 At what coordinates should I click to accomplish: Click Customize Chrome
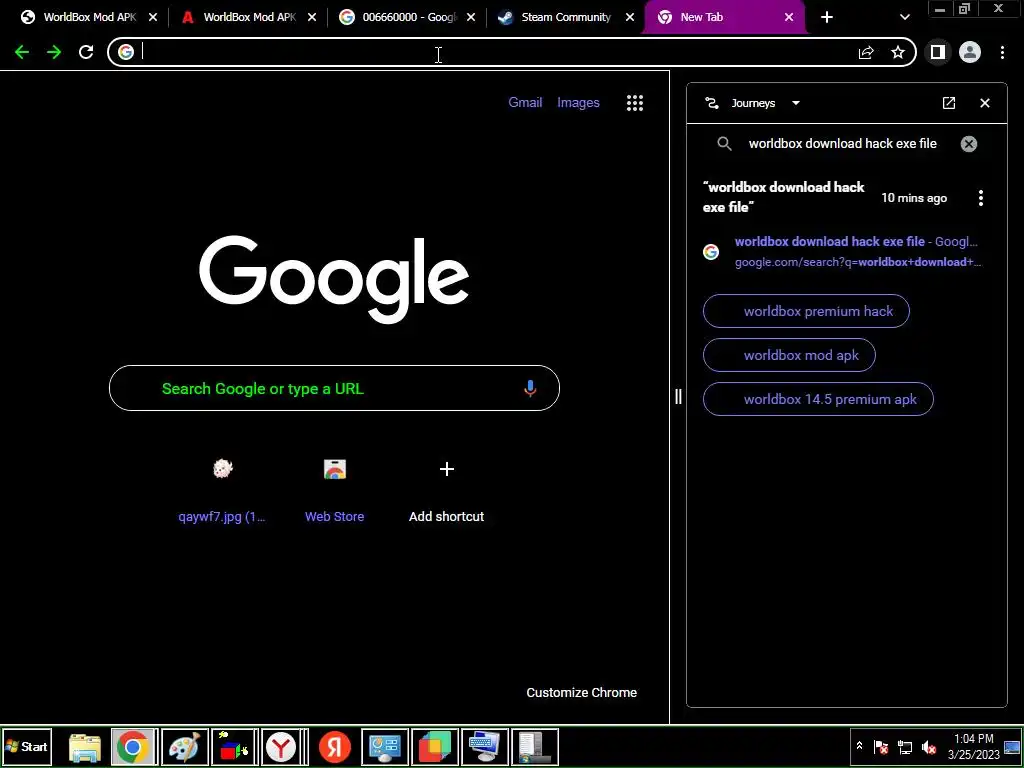[x=581, y=693]
